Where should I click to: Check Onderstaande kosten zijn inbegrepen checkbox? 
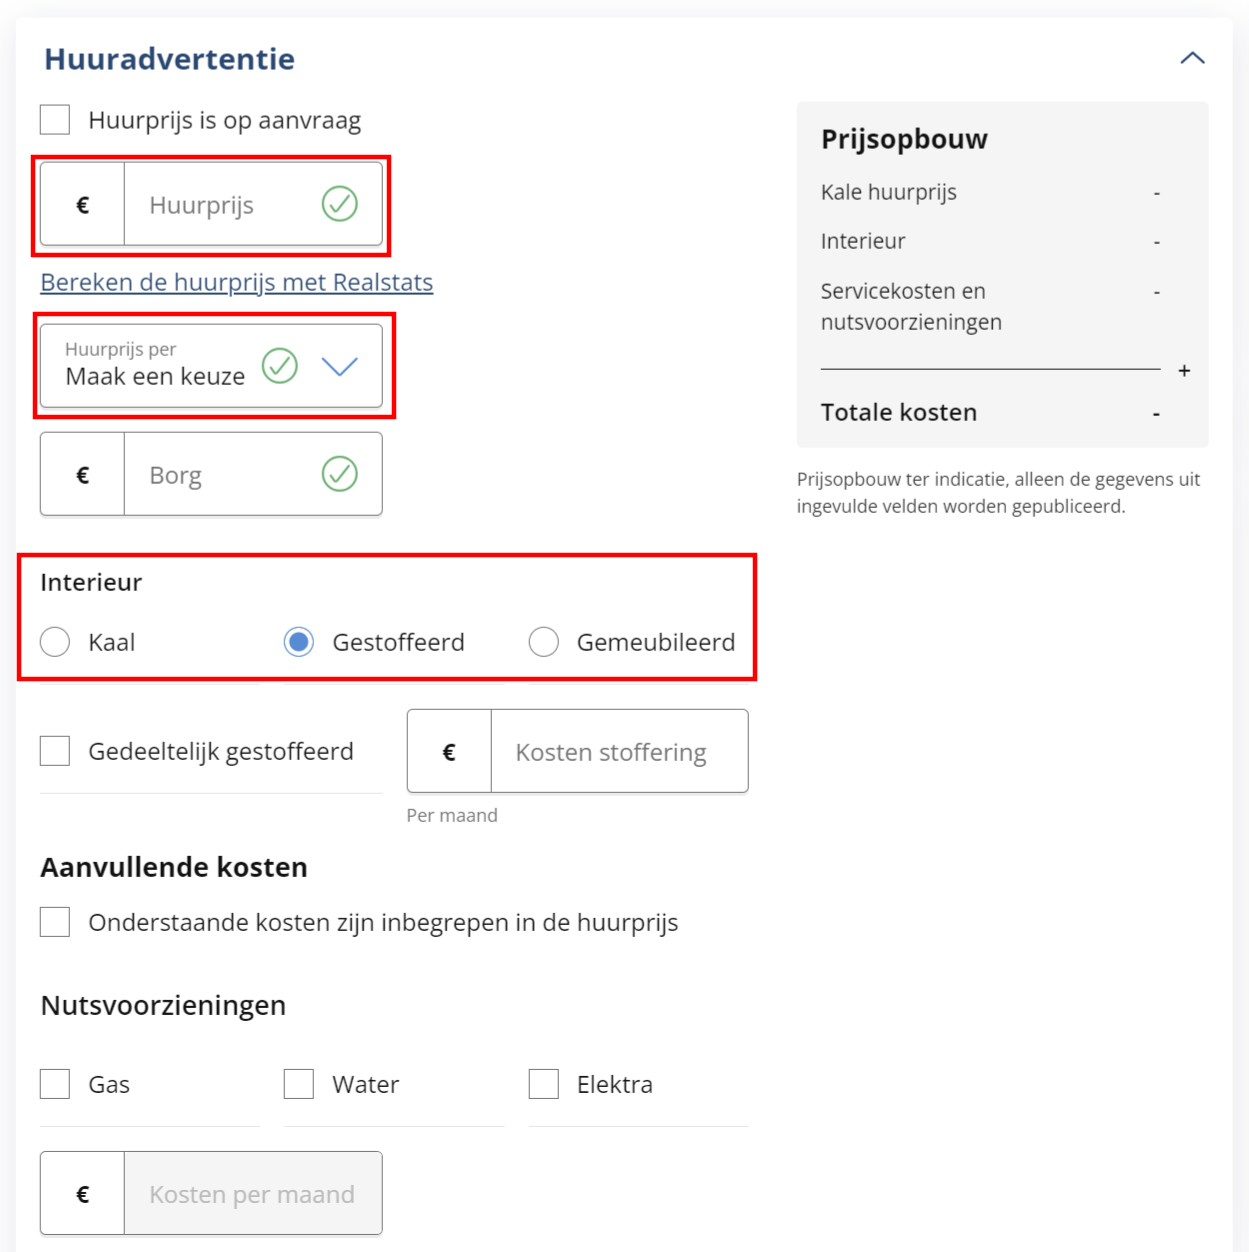55,922
